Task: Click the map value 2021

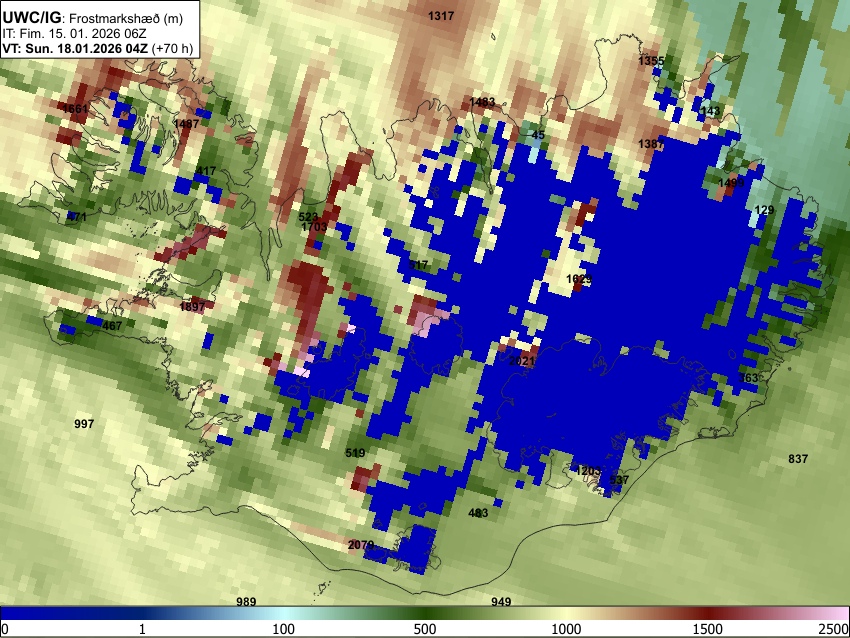Action: pyautogui.click(x=522, y=360)
